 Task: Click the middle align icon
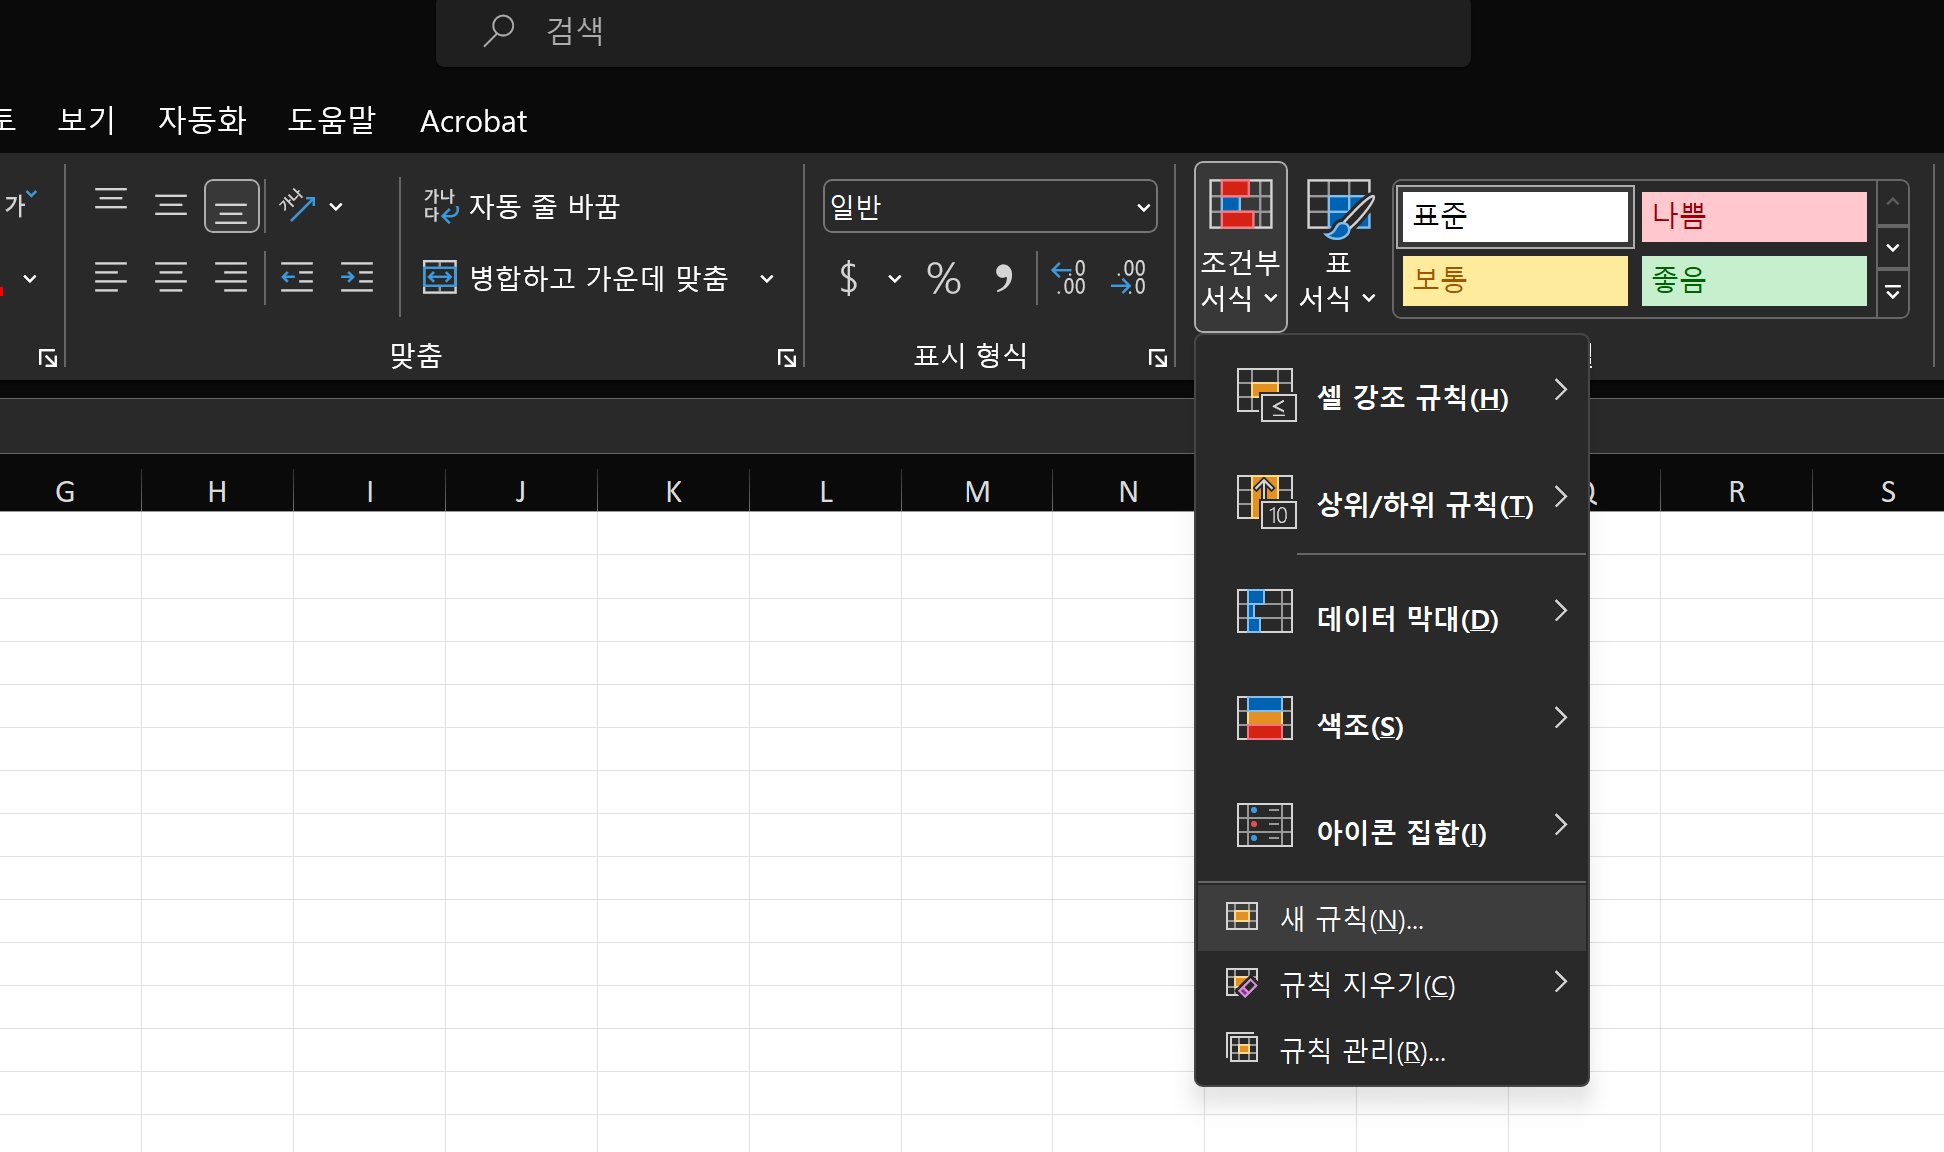tap(171, 206)
